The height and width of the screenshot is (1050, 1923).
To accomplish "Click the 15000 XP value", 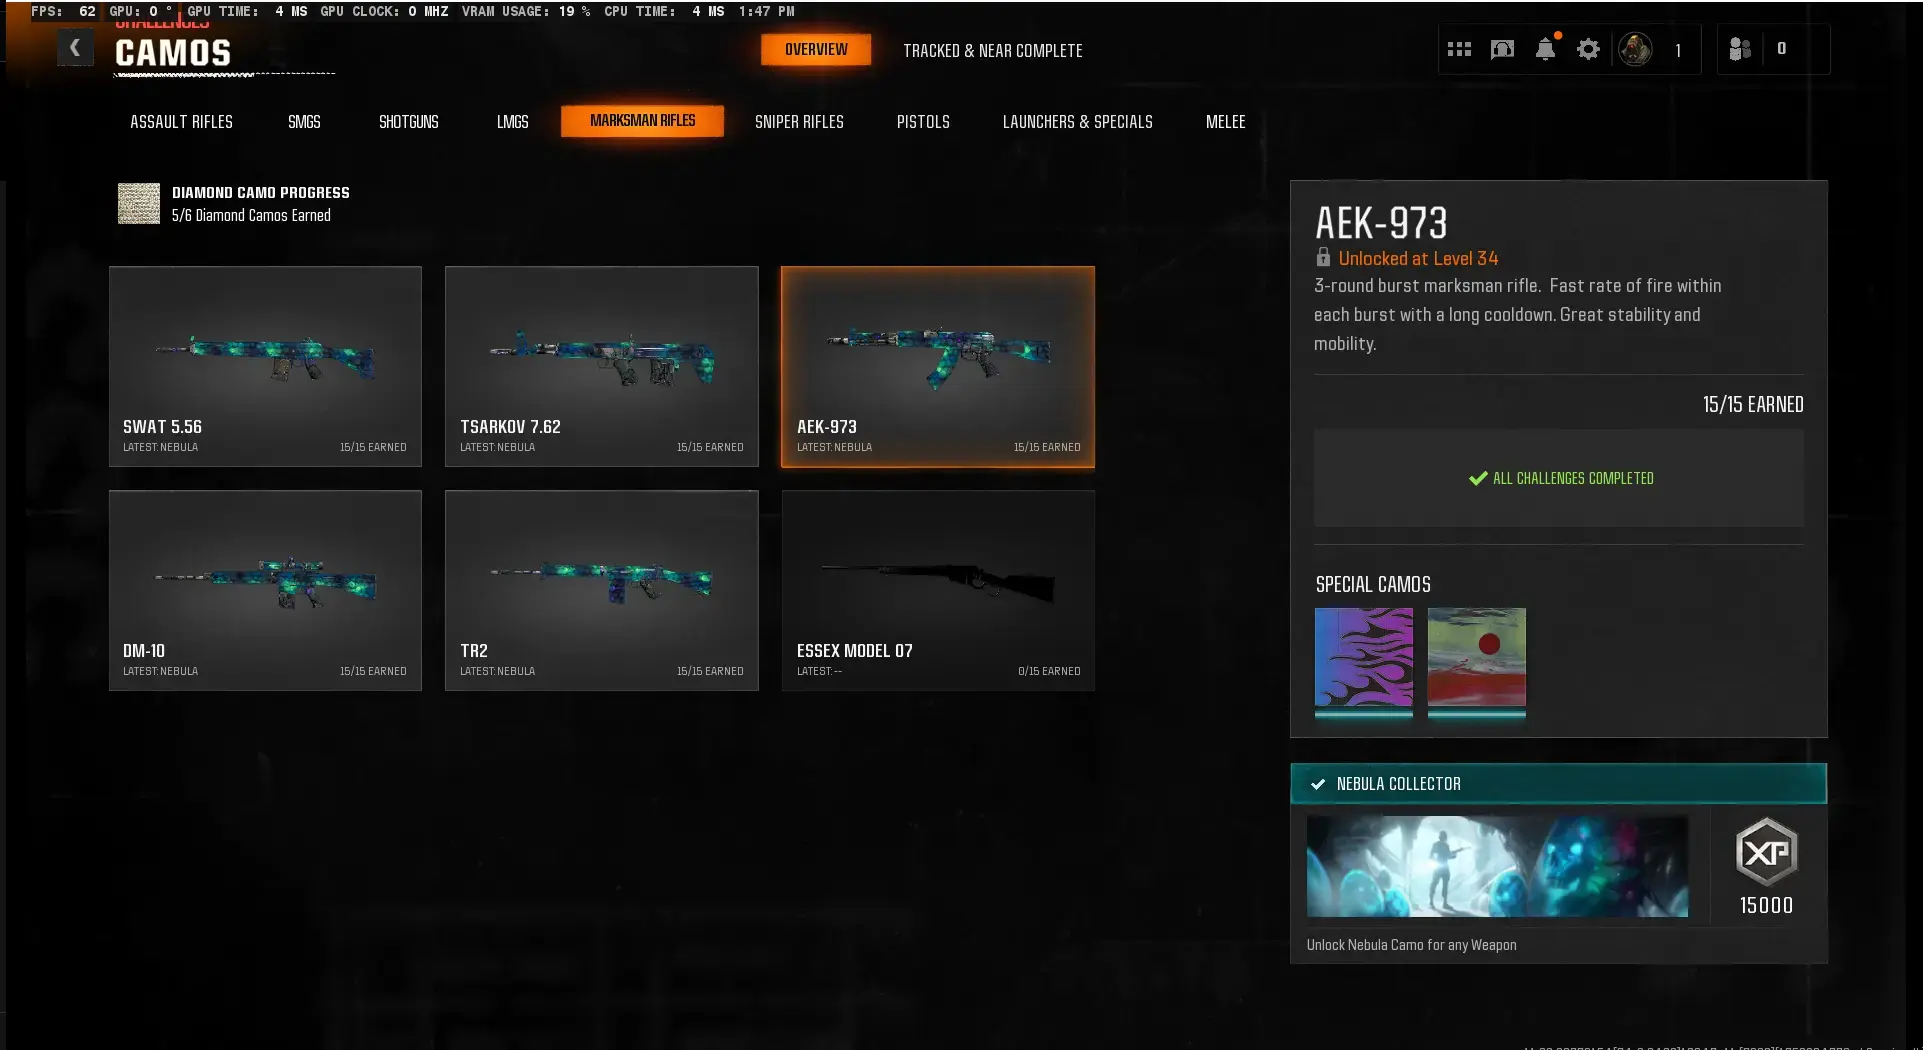I will coord(1766,906).
